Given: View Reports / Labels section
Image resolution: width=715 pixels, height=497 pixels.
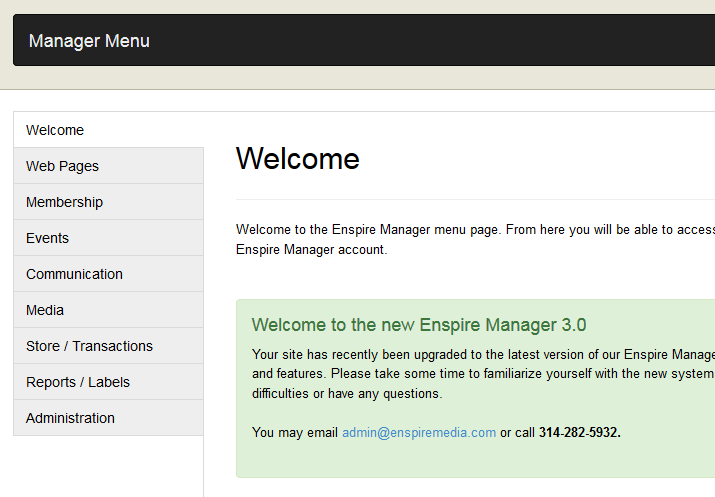Looking at the screenshot, I should click(x=109, y=382).
